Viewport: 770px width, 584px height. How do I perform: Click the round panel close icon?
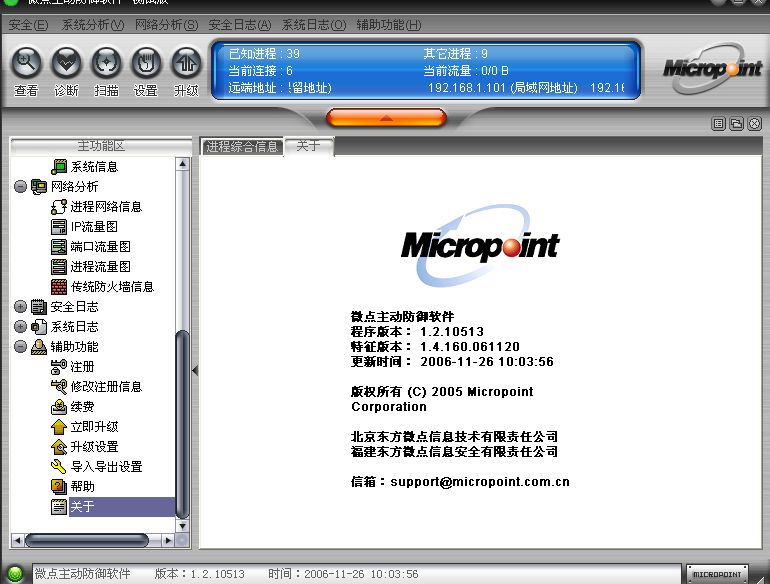coord(755,124)
